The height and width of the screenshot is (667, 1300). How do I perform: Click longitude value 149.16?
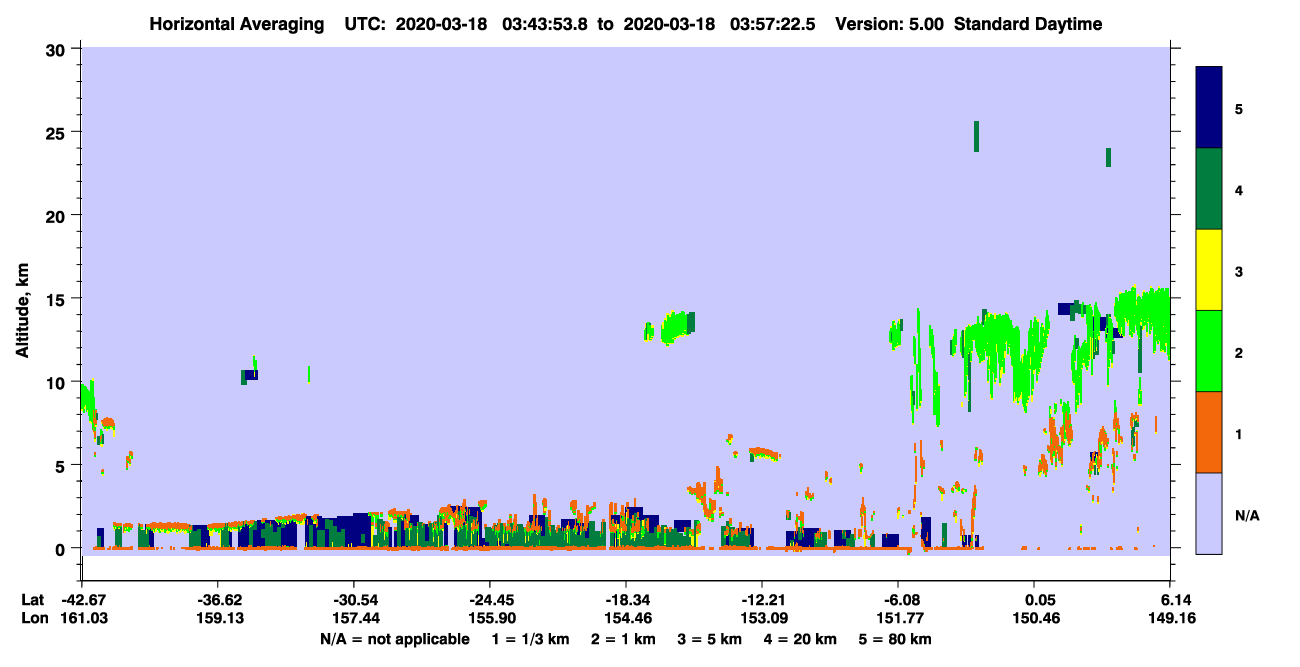coord(1171,618)
